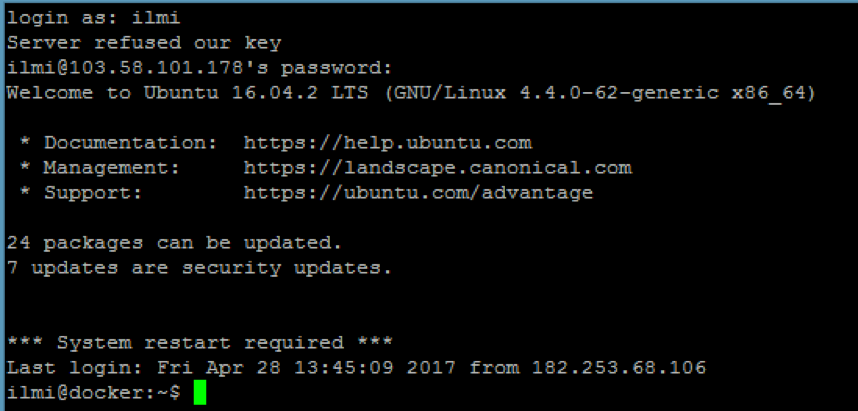
Task: Click the 182.253.68.106 last login IP address
Action: pos(618,368)
